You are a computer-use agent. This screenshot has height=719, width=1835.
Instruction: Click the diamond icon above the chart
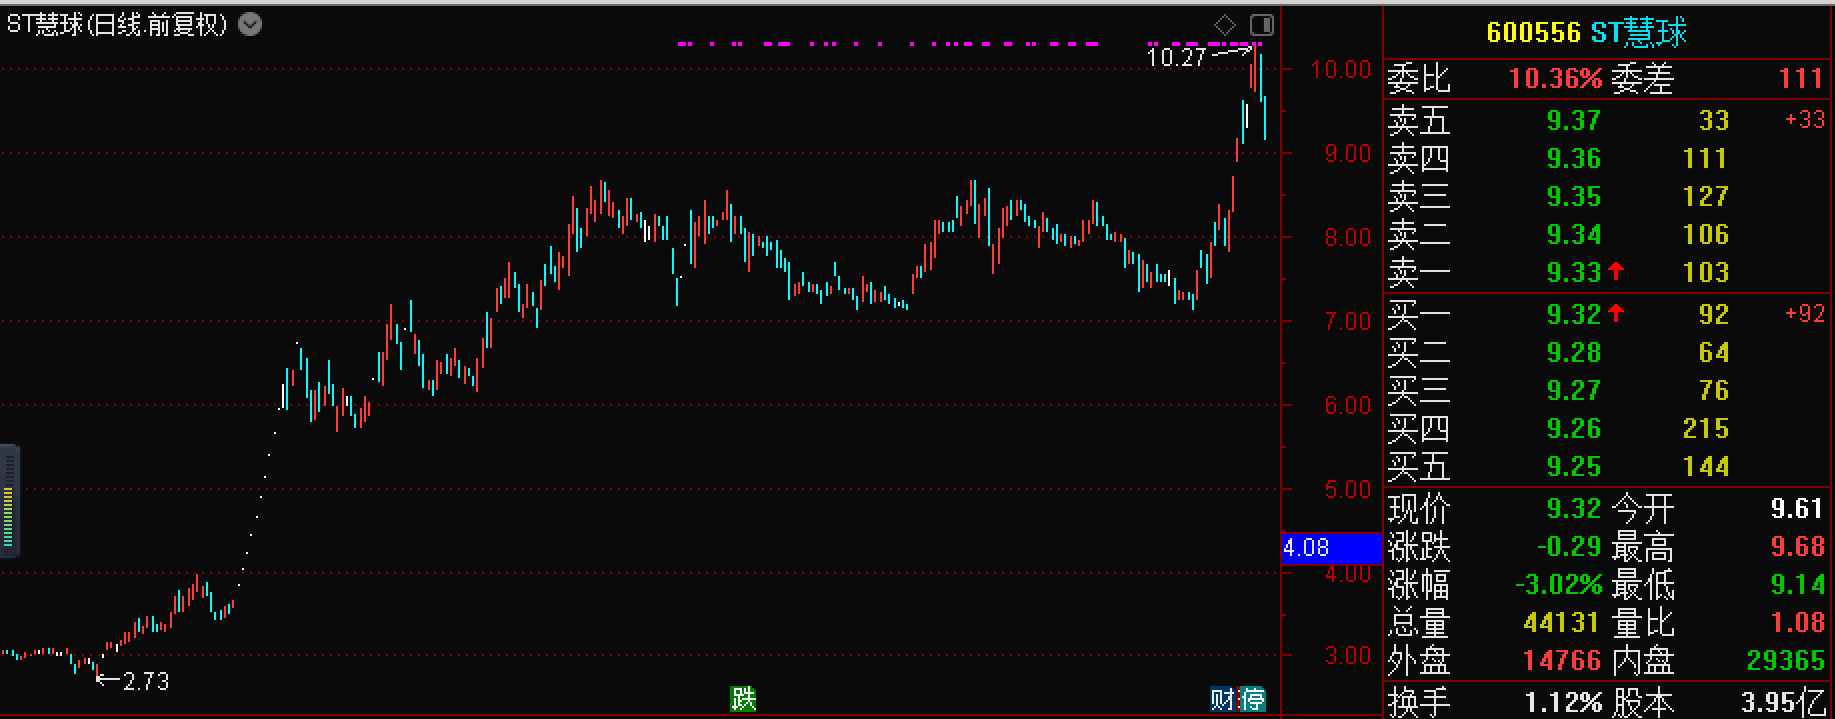1225,24
